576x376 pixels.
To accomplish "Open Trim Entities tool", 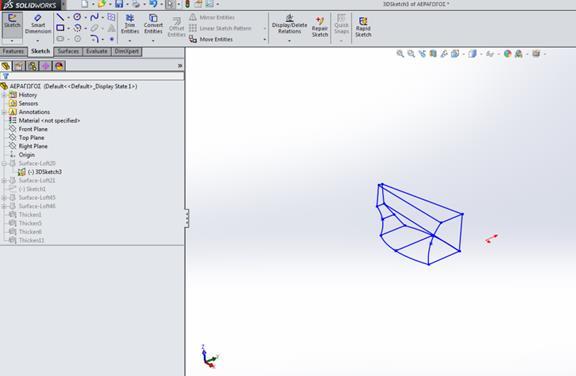I will 130,24.
